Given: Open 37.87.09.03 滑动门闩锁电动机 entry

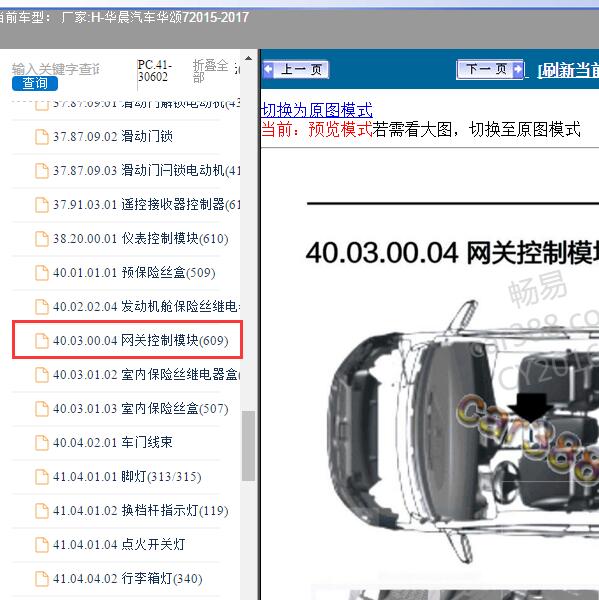Looking at the screenshot, I should coord(147,170).
